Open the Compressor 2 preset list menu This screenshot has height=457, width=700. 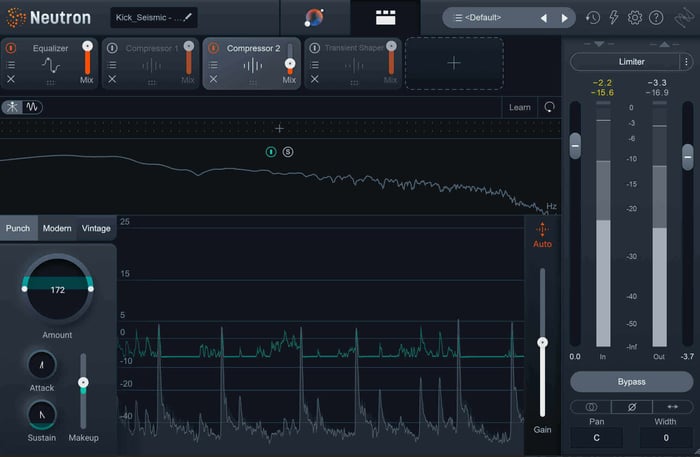point(213,65)
